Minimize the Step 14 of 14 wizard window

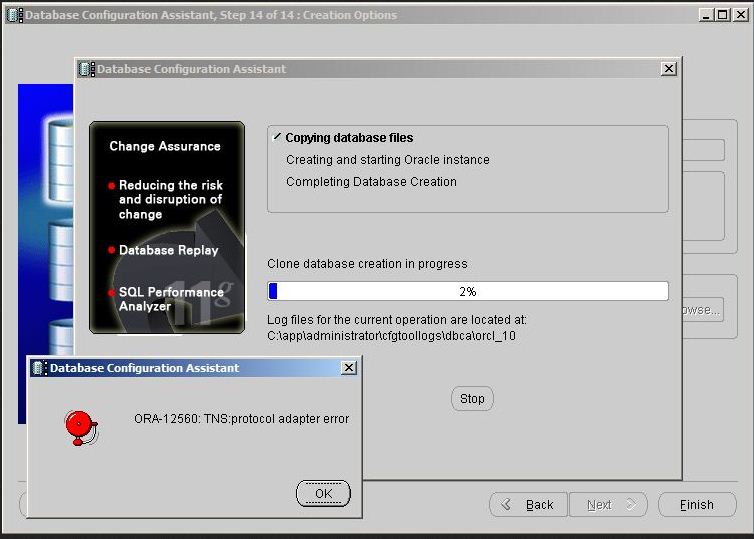pyautogui.click(x=707, y=15)
